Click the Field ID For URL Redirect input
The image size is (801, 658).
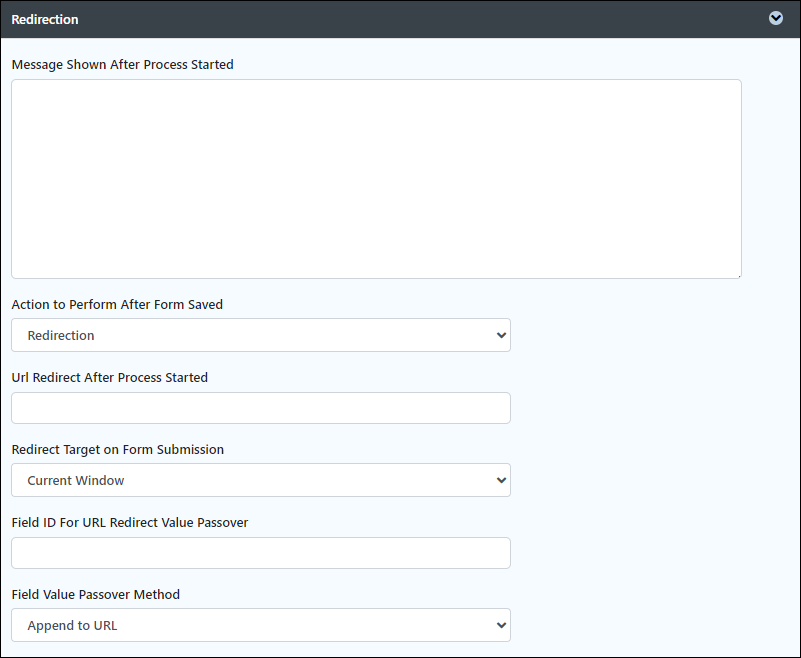[261, 553]
